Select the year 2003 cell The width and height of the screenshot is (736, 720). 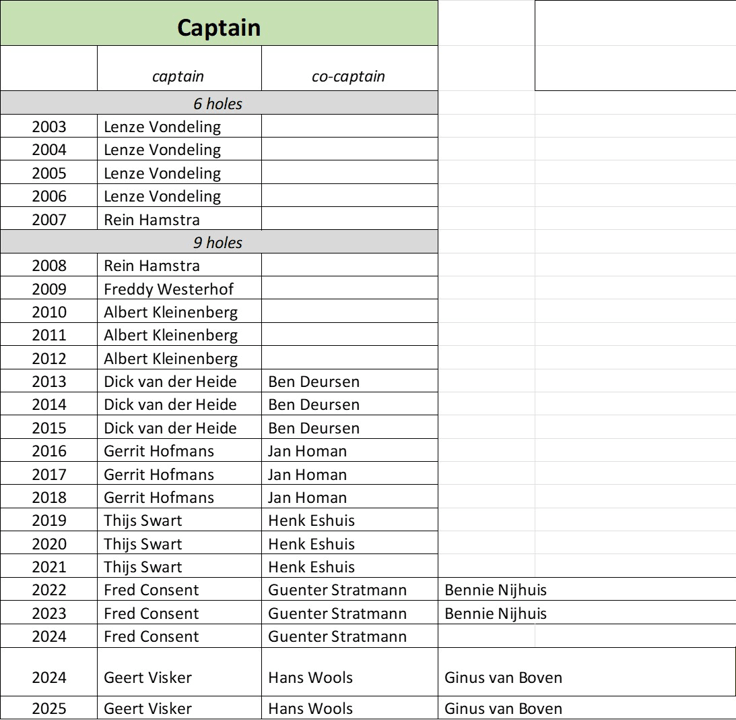coord(49,127)
